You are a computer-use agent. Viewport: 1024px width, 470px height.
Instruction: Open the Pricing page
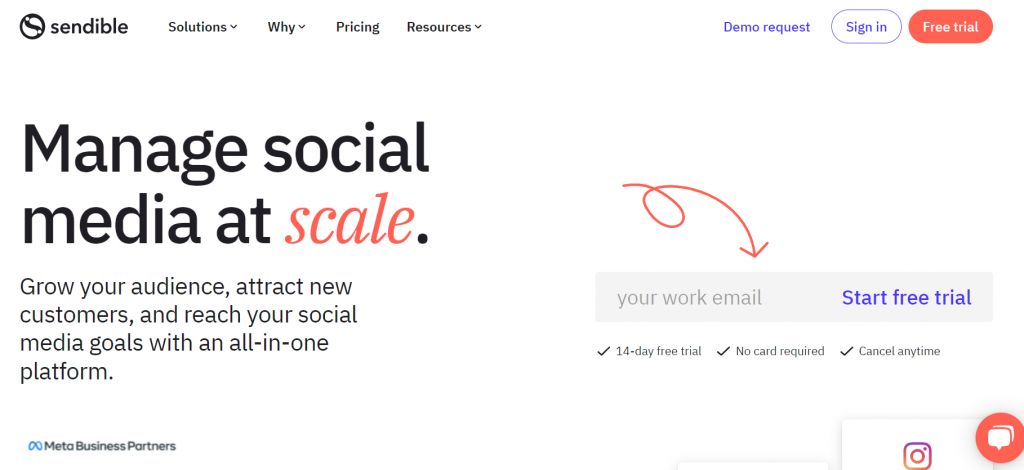357,27
